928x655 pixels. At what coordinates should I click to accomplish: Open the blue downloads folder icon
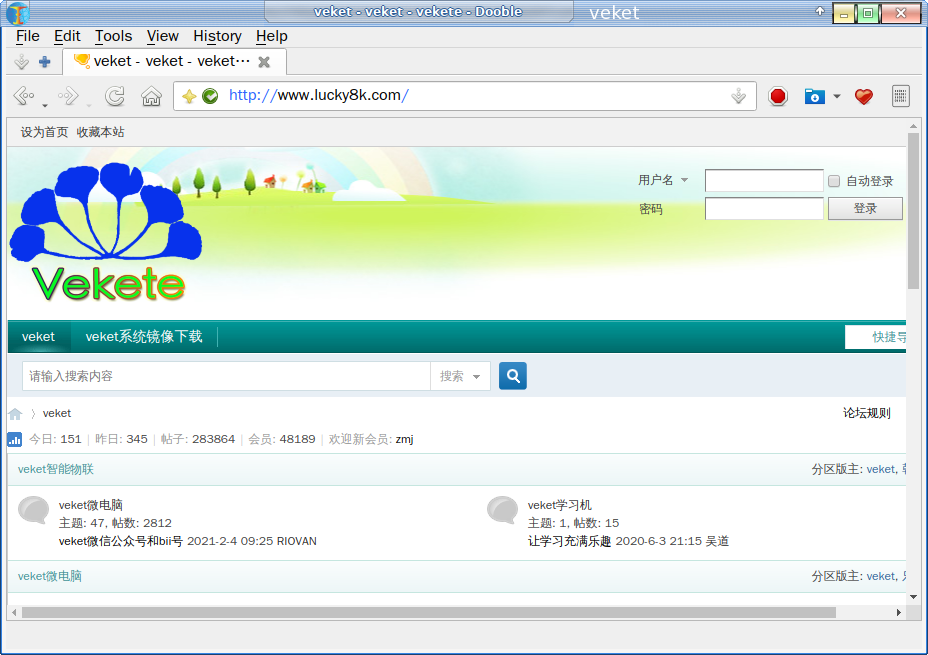814,96
